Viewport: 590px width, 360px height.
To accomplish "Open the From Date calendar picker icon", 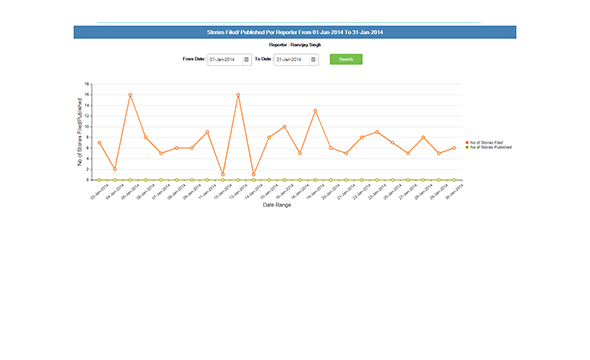I will (x=246, y=59).
